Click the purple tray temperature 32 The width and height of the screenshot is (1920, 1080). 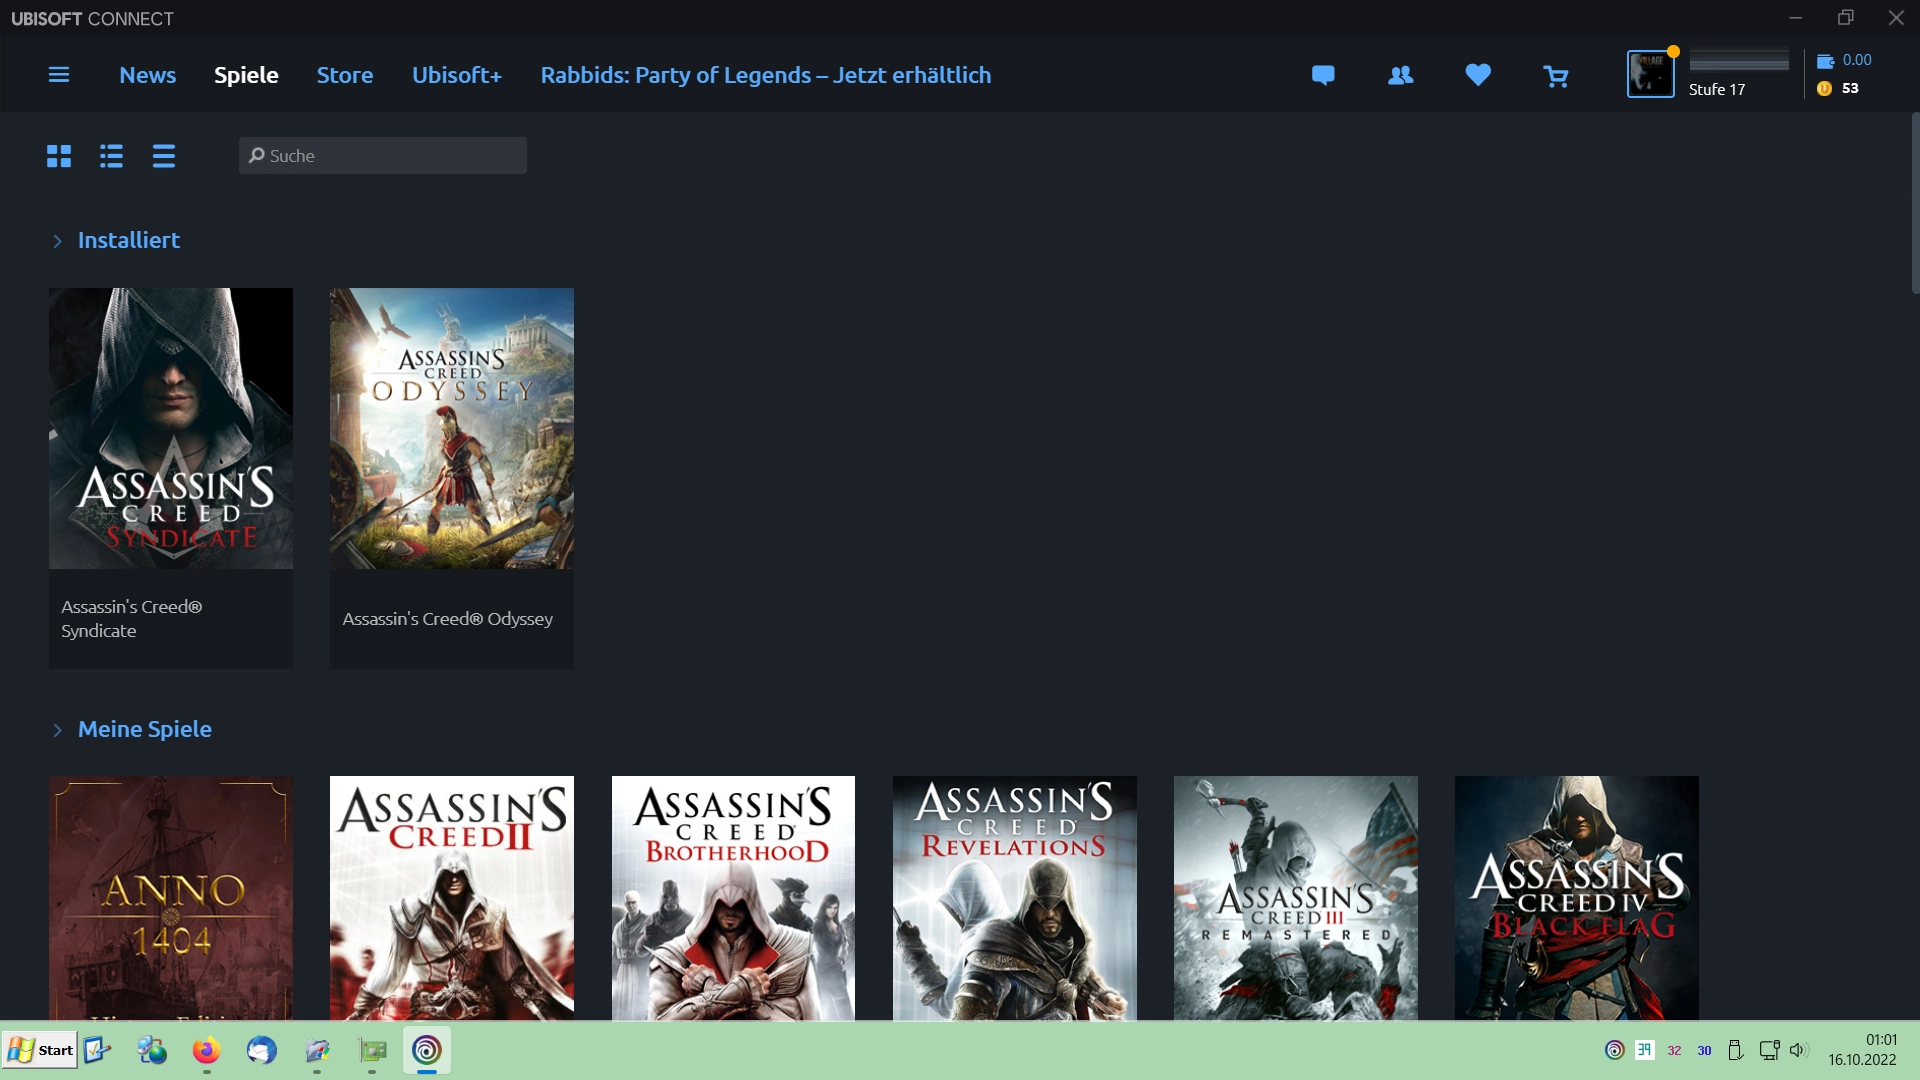coord(1674,1051)
